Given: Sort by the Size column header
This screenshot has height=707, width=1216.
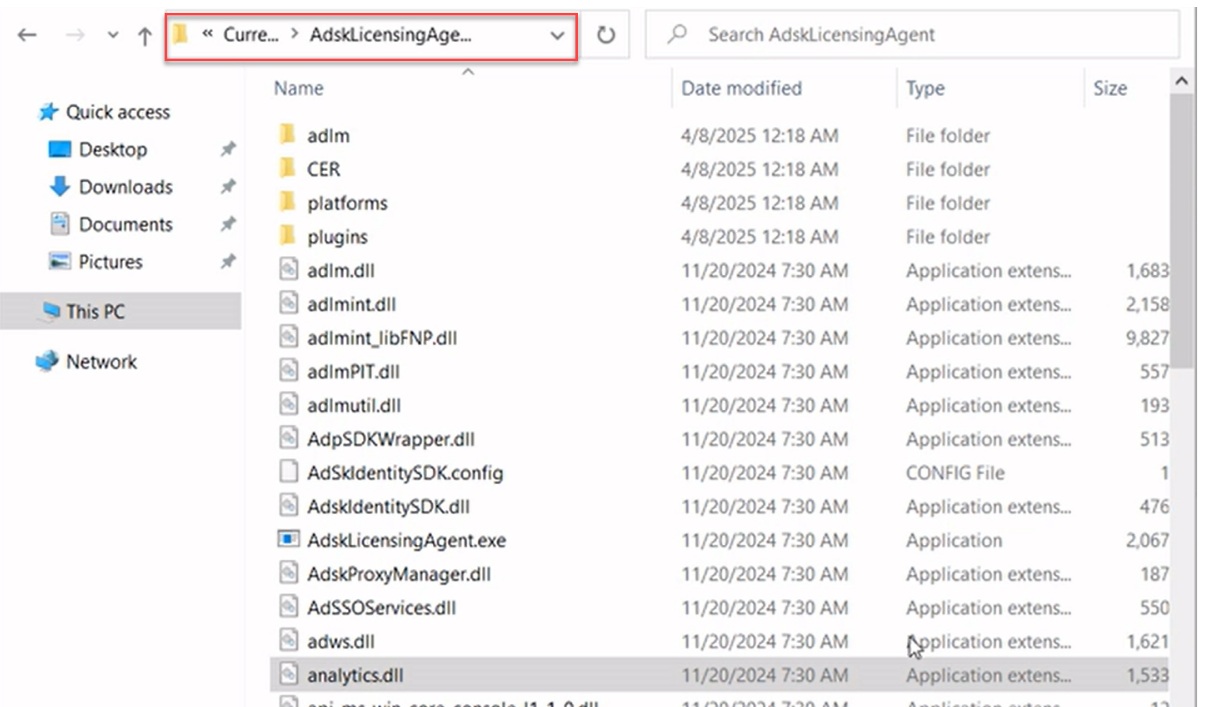Looking at the screenshot, I should [x=1109, y=88].
